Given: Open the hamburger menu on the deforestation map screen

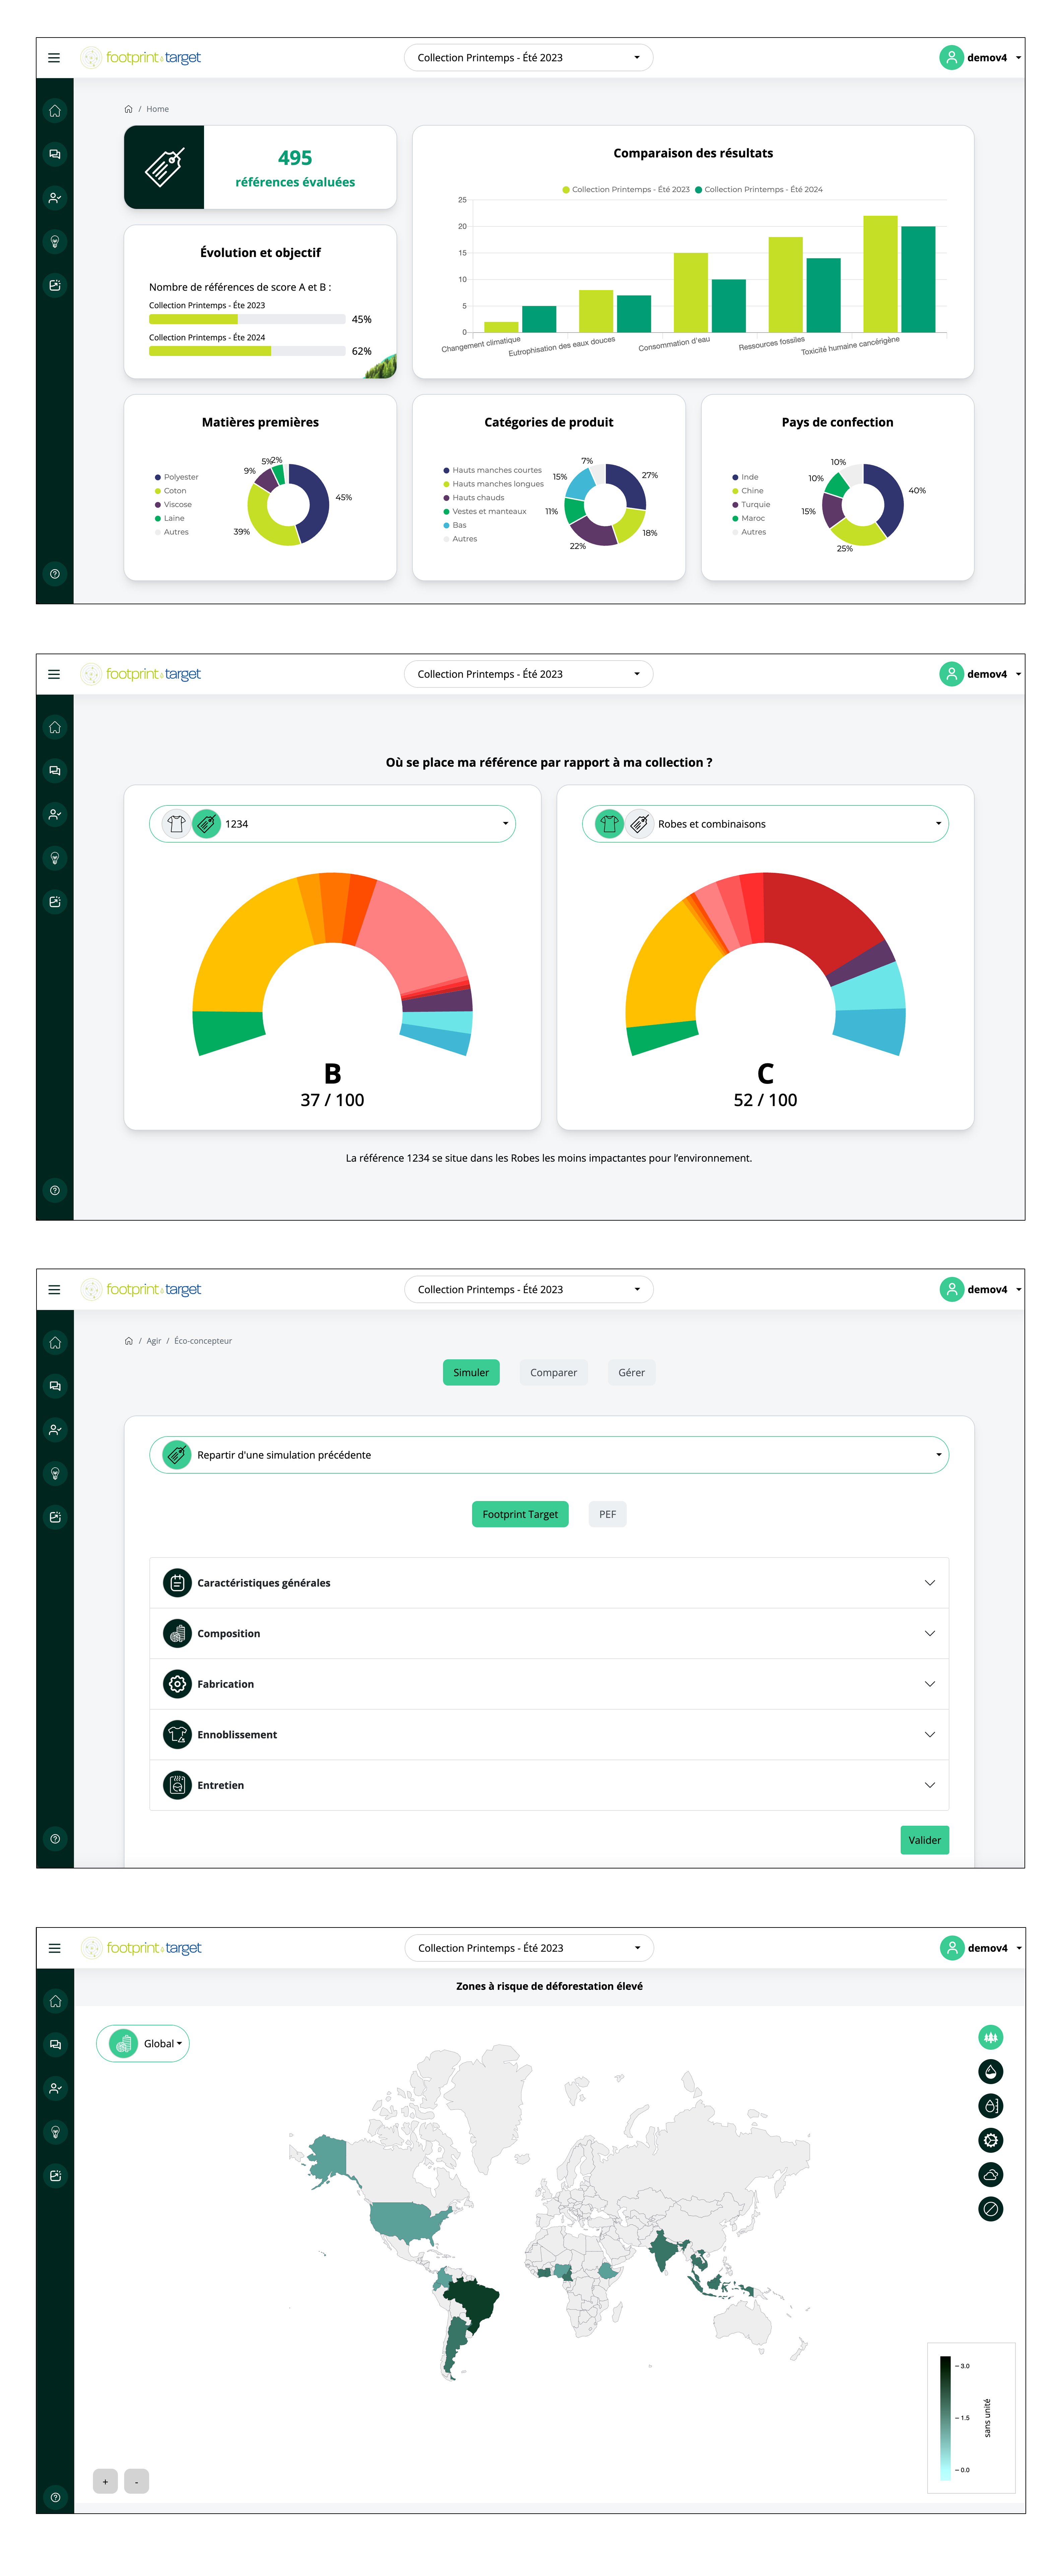Looking at the screenshot, I should click(x=54, y=1948).
